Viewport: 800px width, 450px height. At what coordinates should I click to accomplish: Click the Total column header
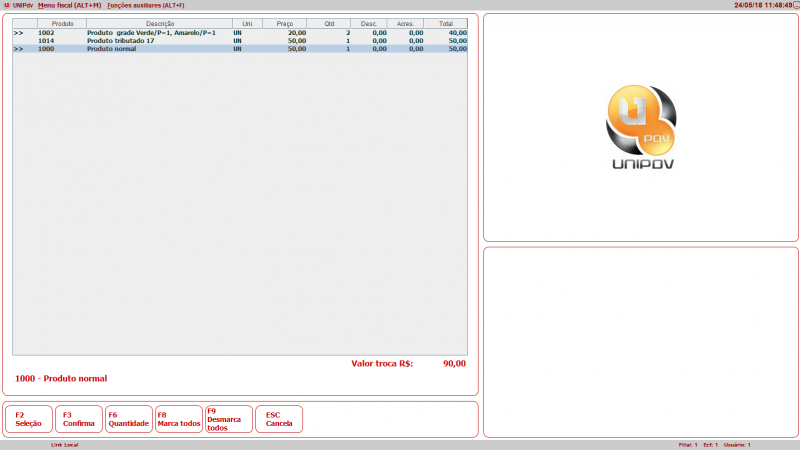tap(445, 23)
